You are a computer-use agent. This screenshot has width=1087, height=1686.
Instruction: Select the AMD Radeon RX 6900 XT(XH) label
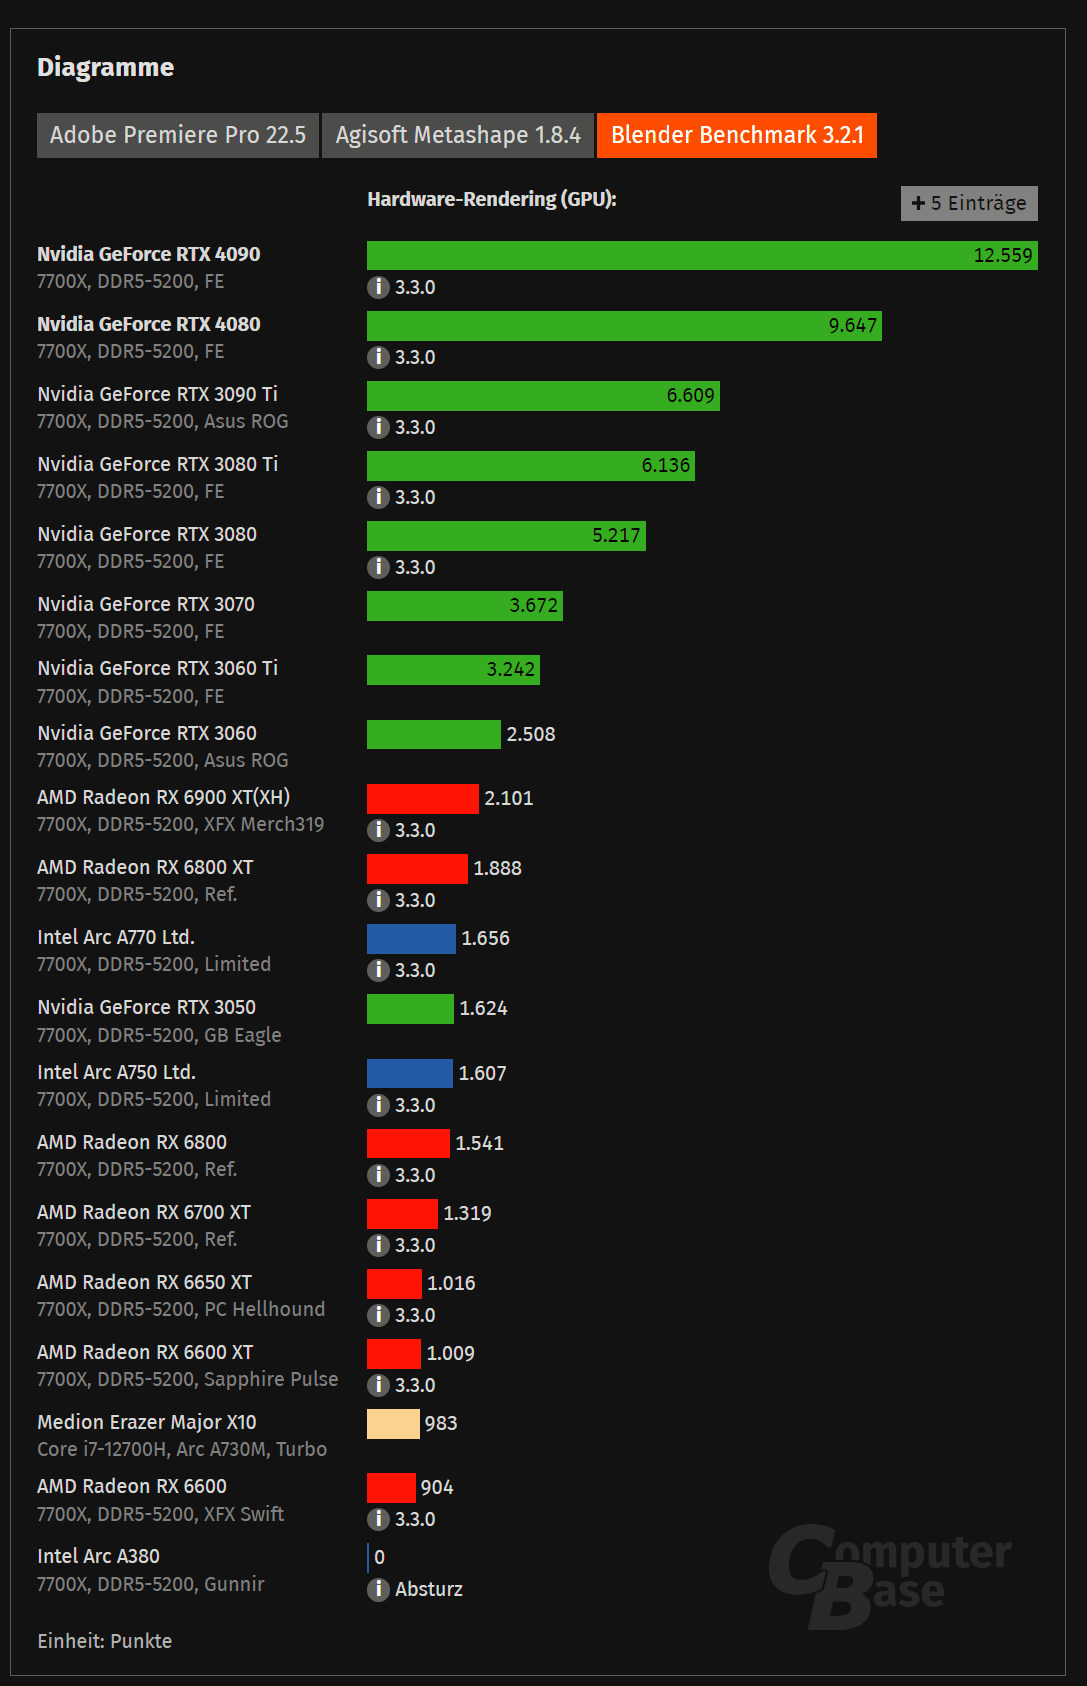(x=164, y=797)
